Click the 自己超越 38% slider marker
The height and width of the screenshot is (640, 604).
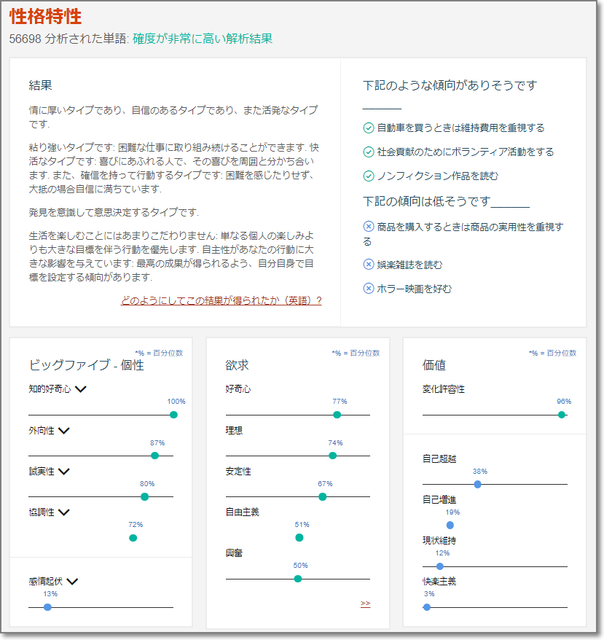click(478, 484)
